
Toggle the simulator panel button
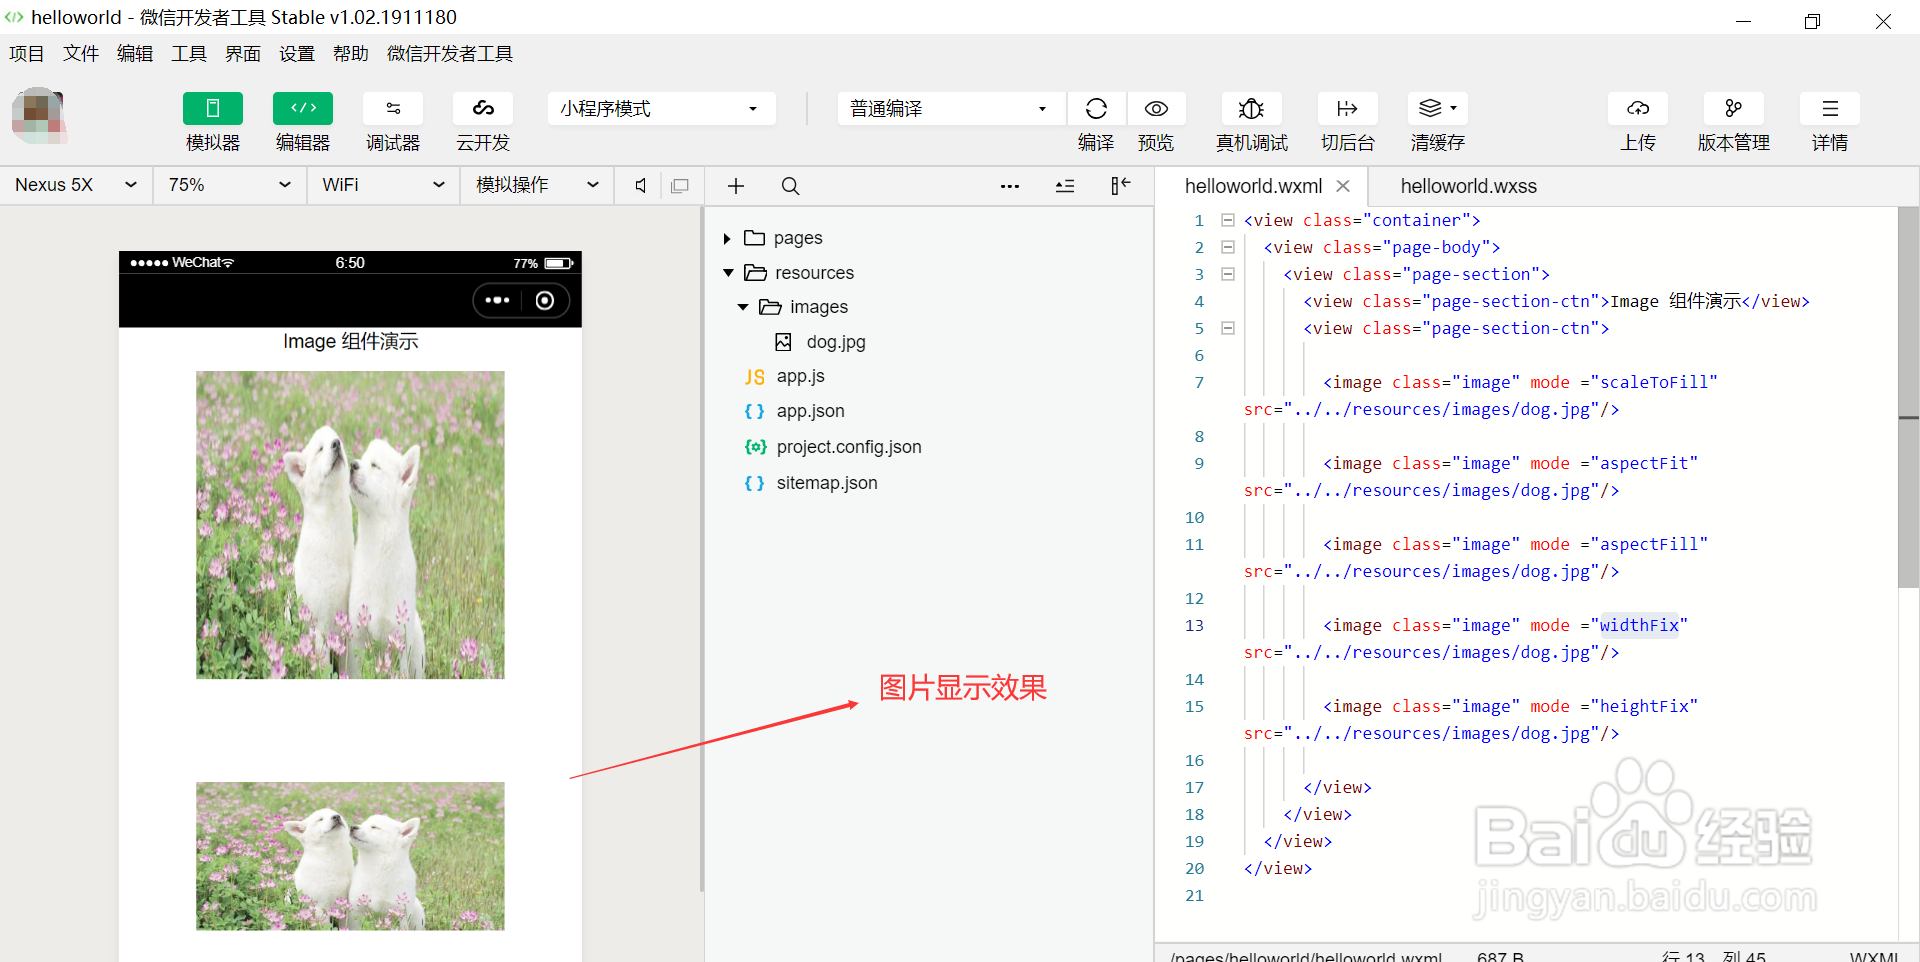212,108
